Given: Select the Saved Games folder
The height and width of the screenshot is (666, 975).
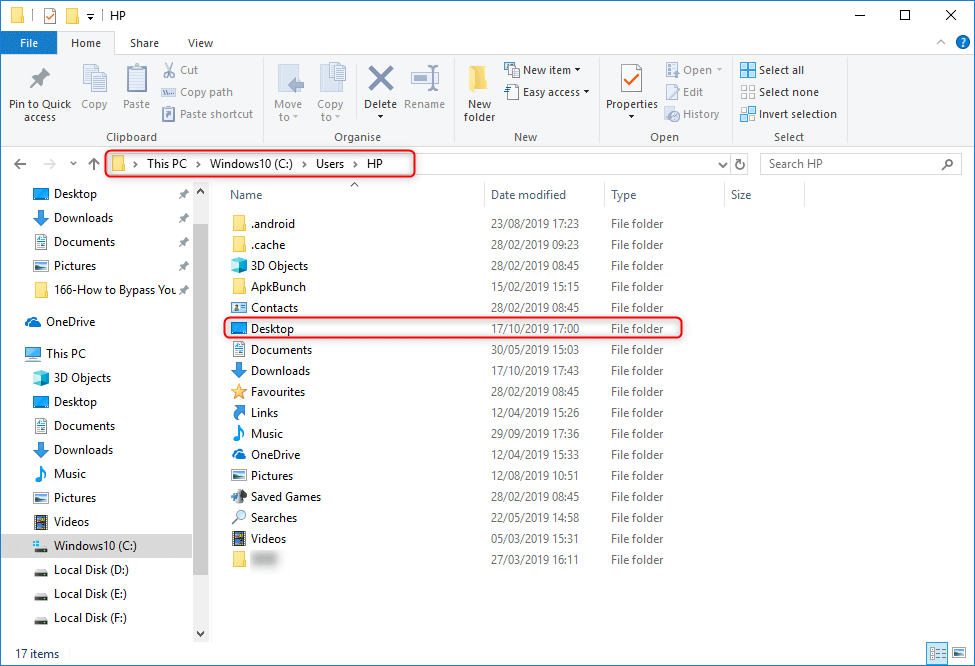Looking at the screenshot, I should click(x=453, y=497).
